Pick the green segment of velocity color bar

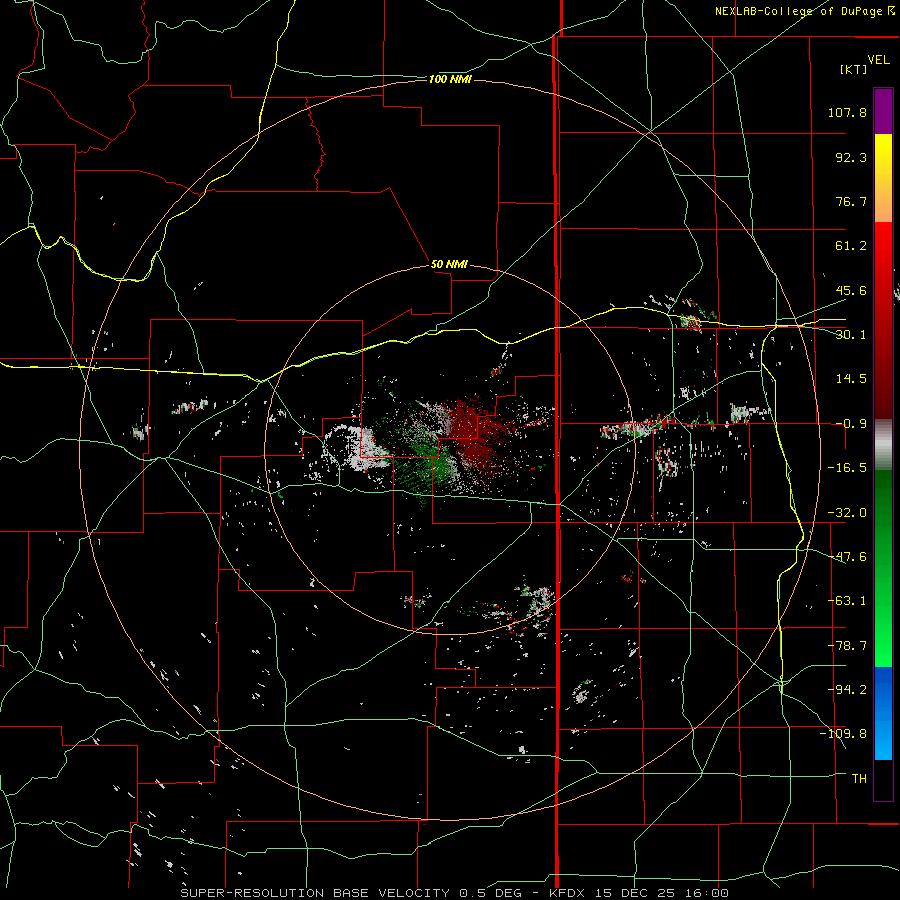coord(883,568)
